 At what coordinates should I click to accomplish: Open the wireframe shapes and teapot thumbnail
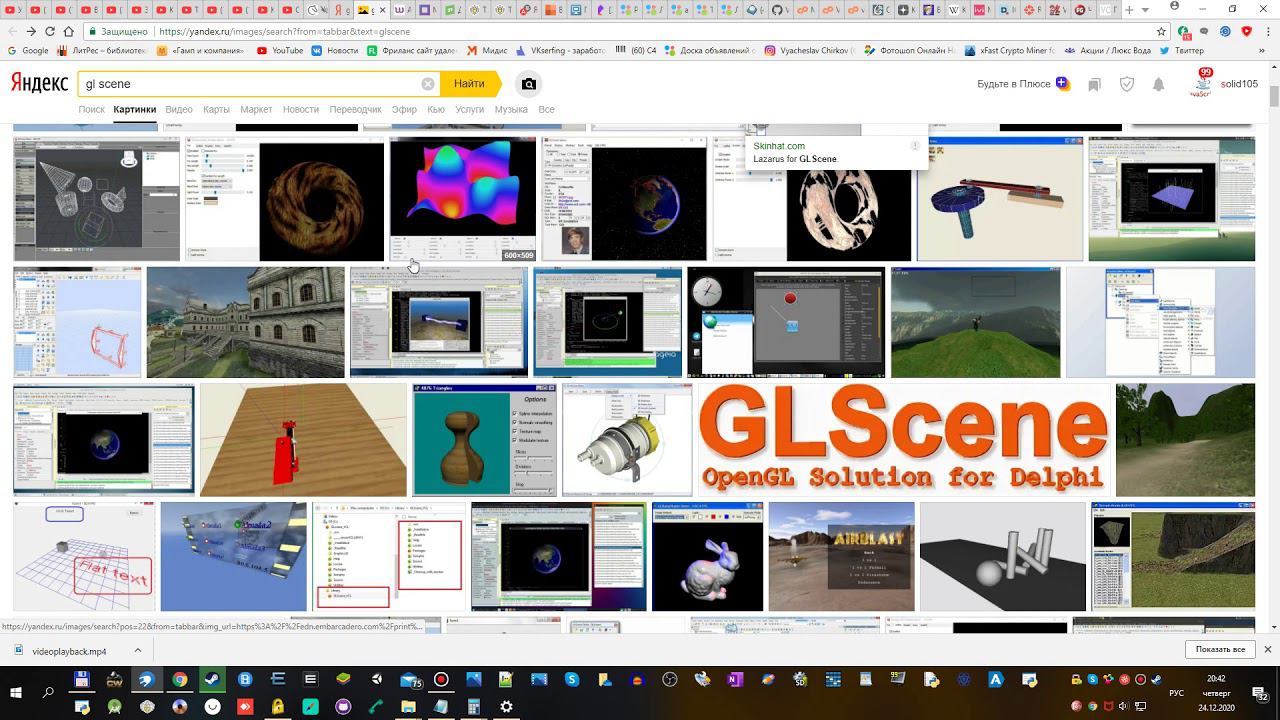[x=96, y=199]
